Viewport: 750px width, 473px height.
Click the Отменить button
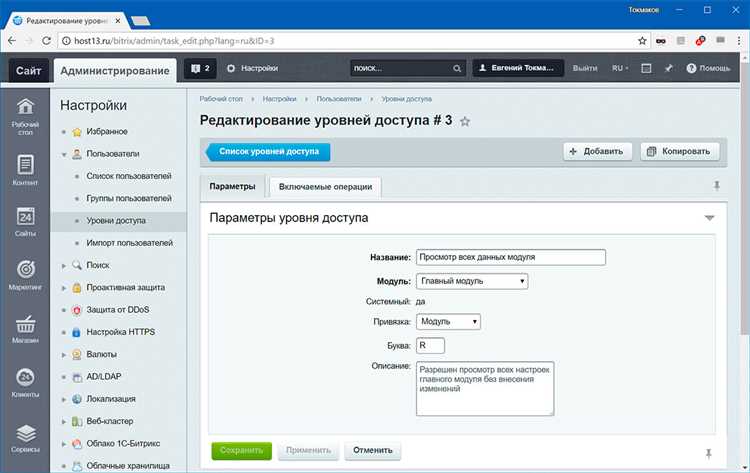click(x=373, y=451)
